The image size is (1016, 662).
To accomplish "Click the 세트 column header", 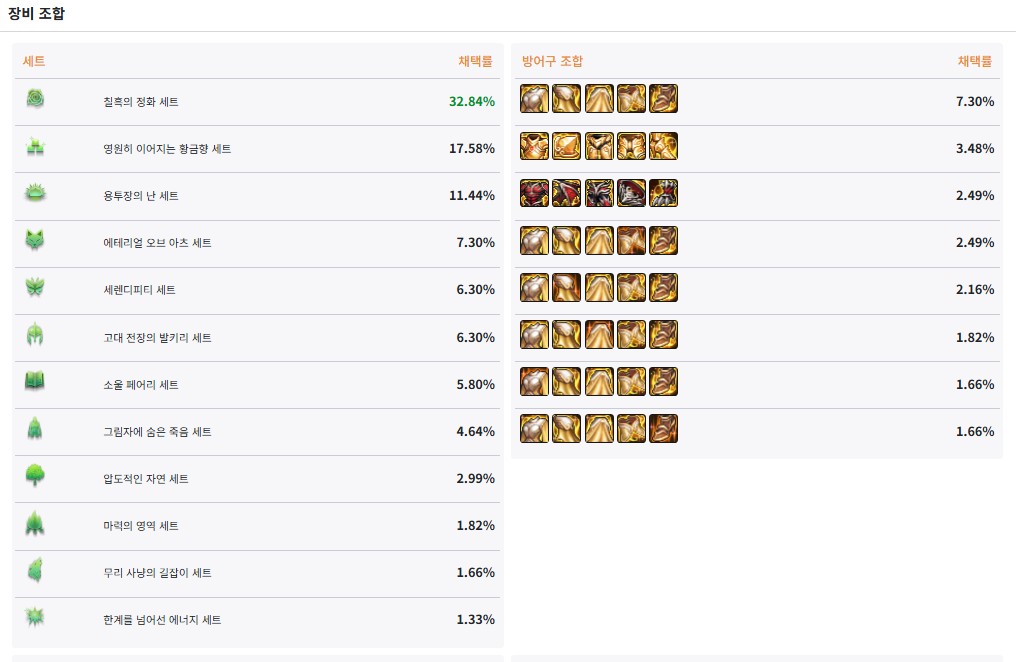I will pyautogui.click(x=34, y=61).
